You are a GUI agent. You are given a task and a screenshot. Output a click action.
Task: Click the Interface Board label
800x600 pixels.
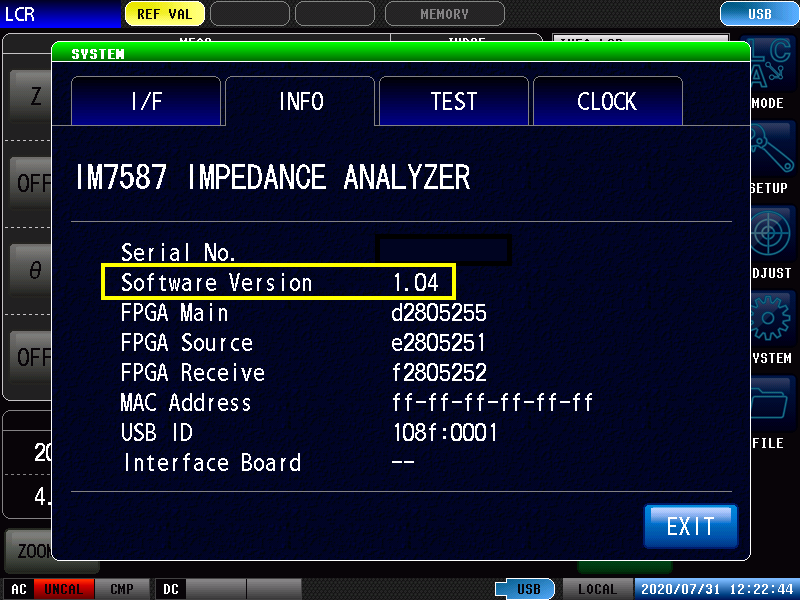[212, 463]
